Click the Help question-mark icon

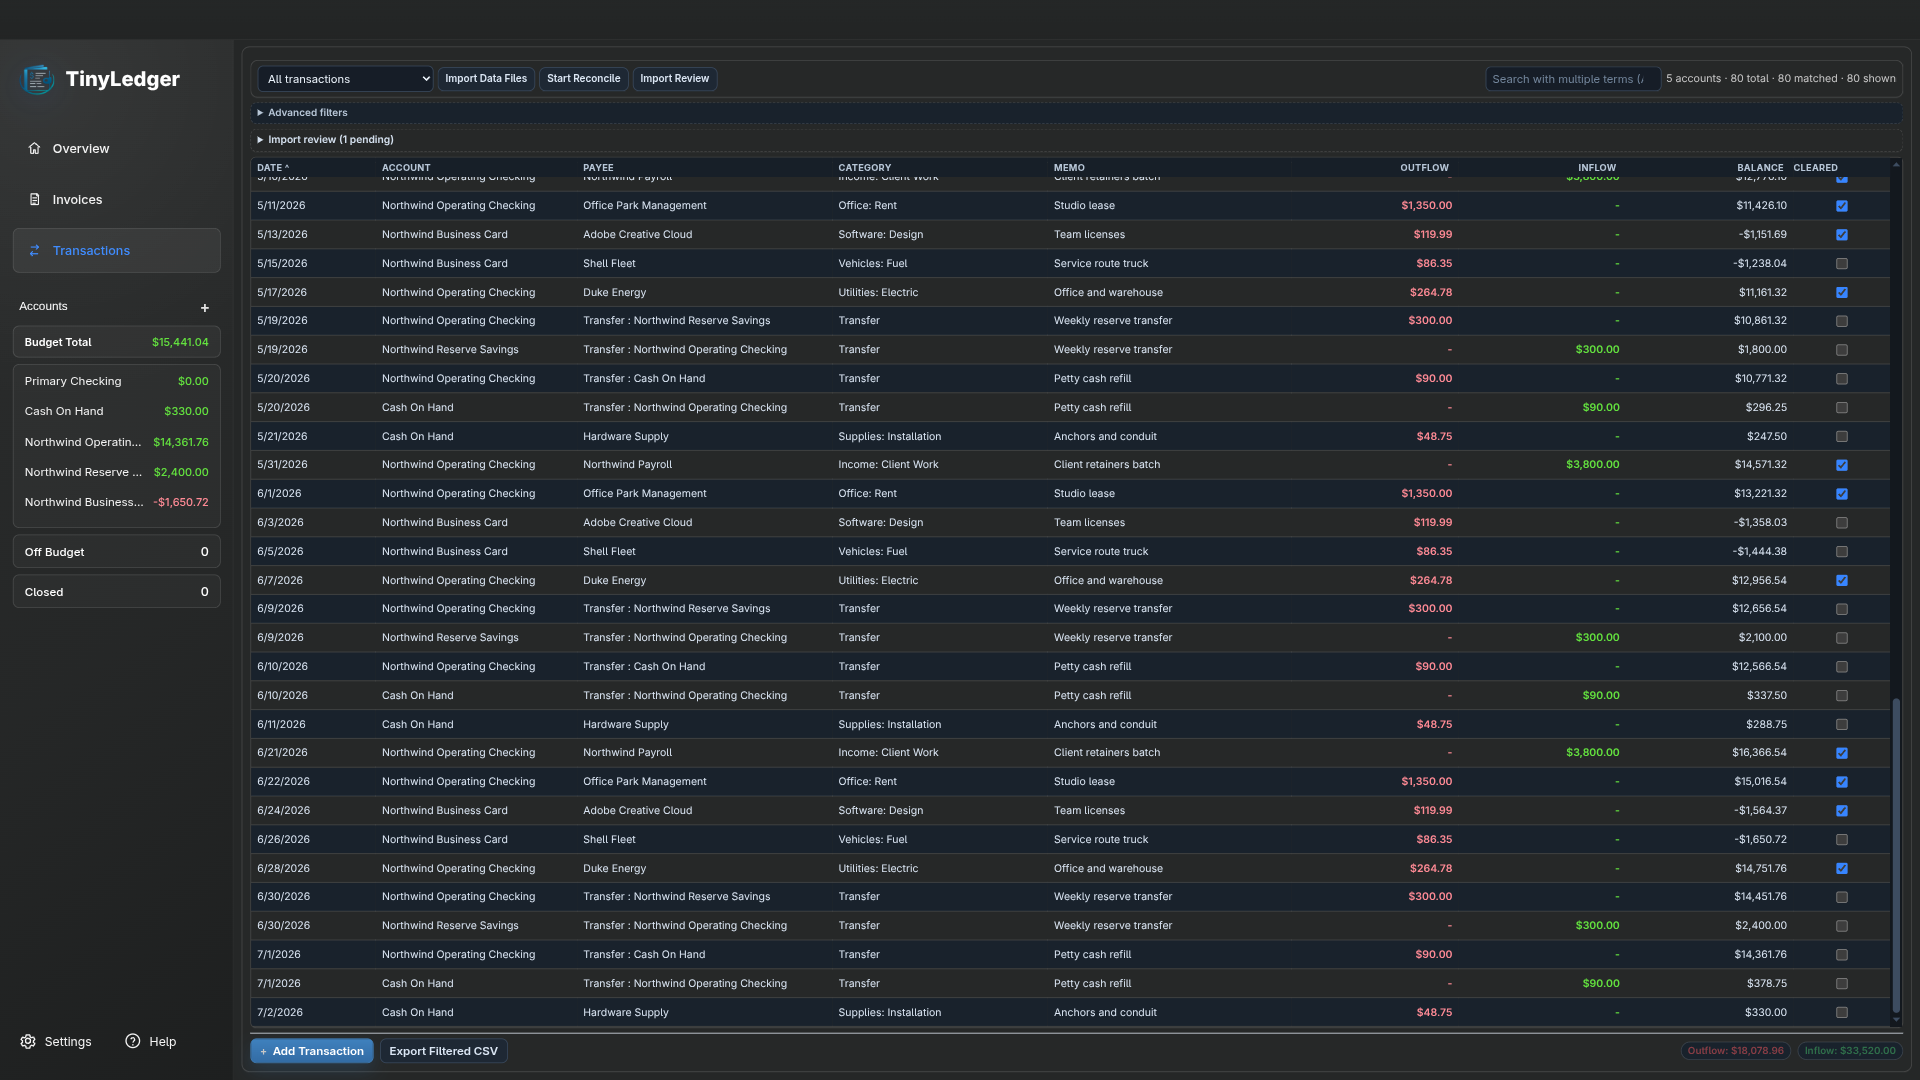(x=132, y=1041)
